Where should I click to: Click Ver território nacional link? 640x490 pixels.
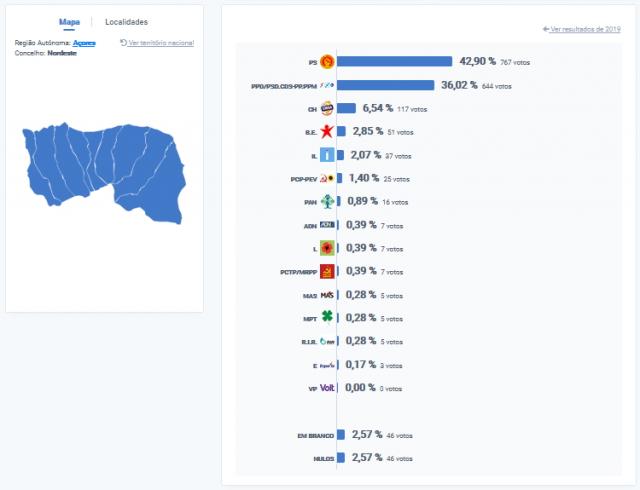pos(157,43)
